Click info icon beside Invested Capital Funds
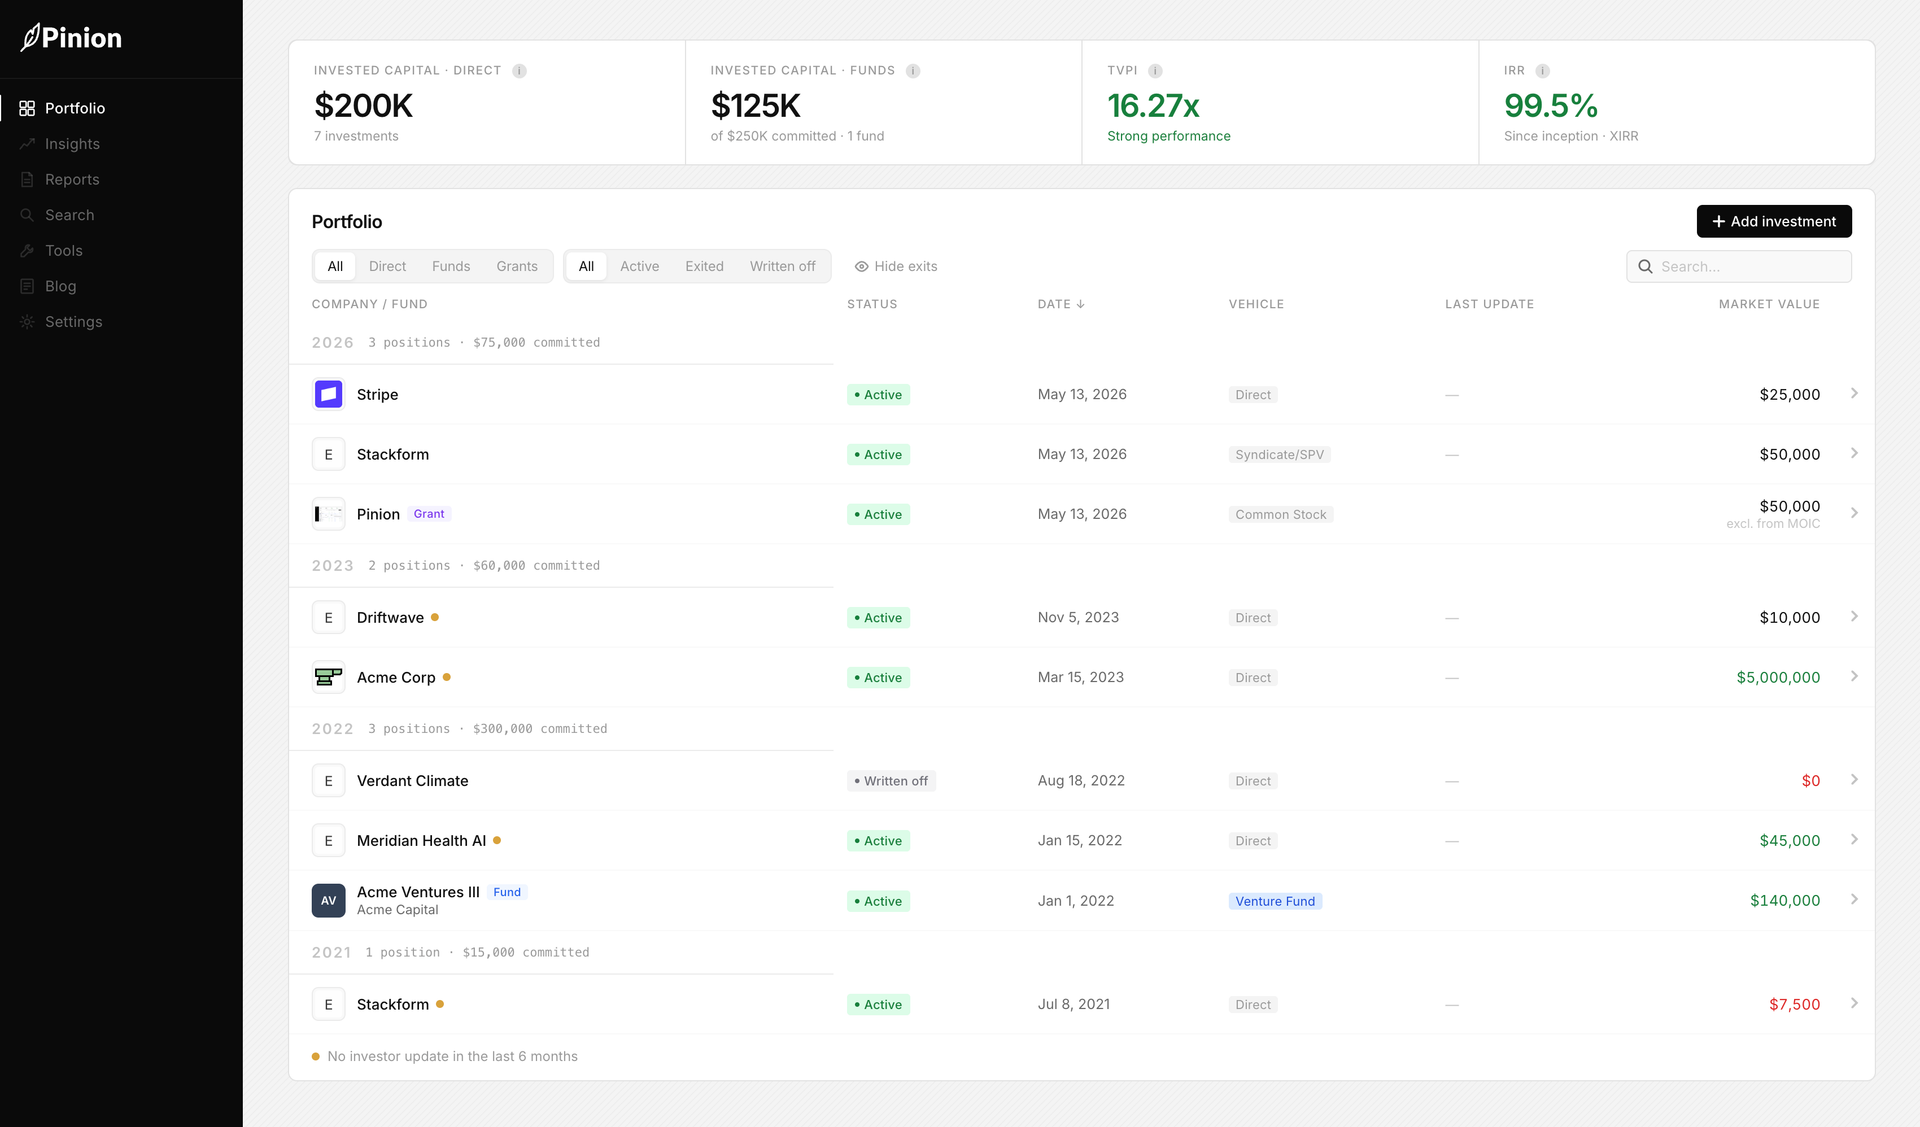The image size is (1920, 1127). click(x=913, y=71)
